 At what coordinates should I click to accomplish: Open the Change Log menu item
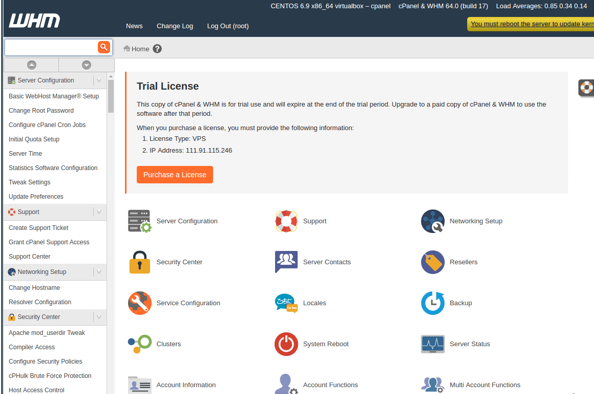(x=175, y=26)
